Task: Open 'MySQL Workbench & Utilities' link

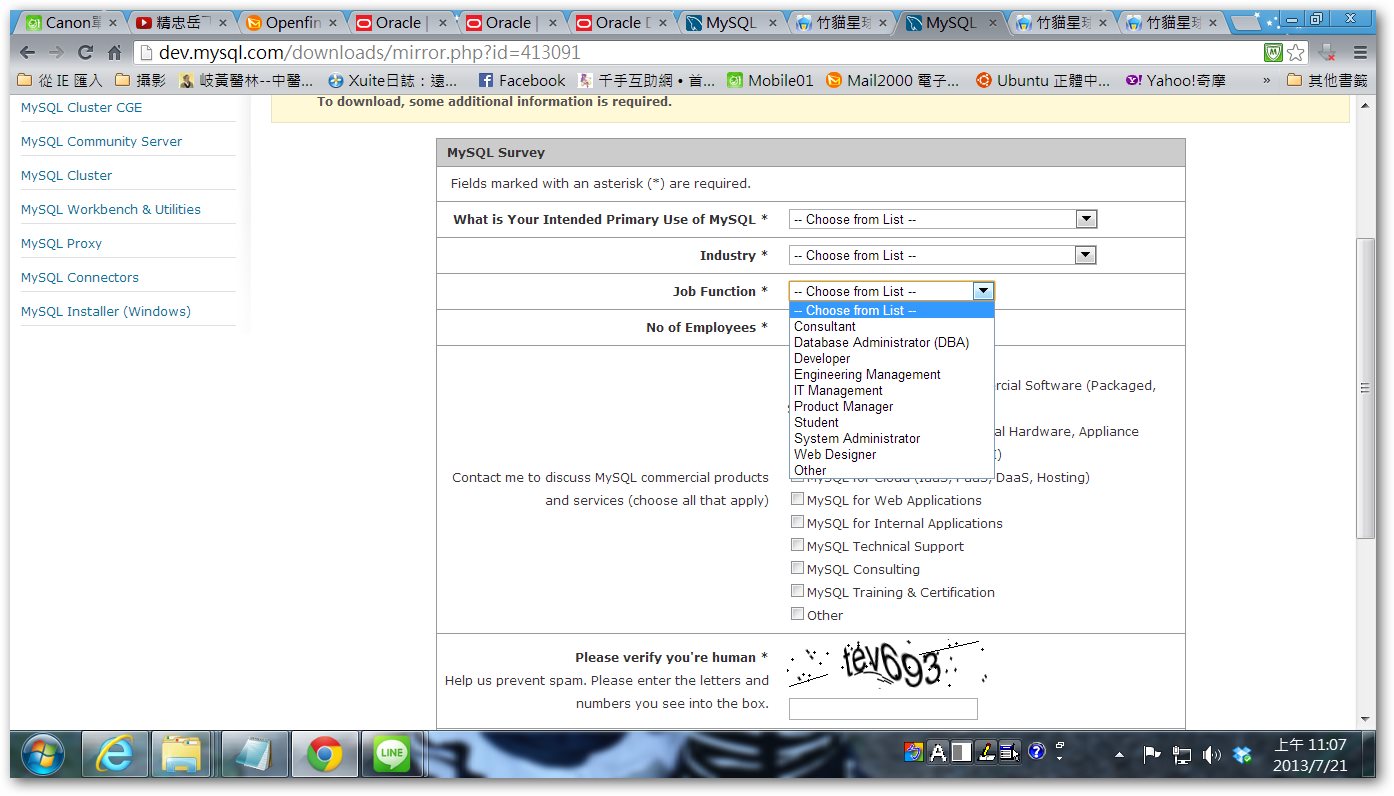Action: [111, 209]
